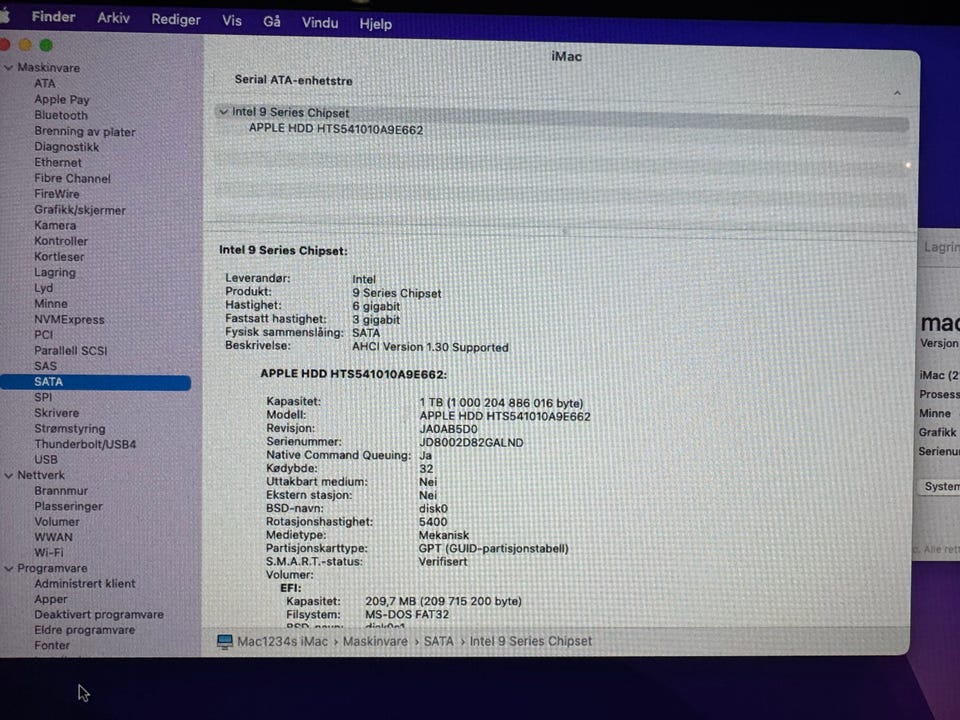This screenshot has width=960, height=720.
Task: Click the Serial ATA-enhetstre column header
Action: point(293,80)
